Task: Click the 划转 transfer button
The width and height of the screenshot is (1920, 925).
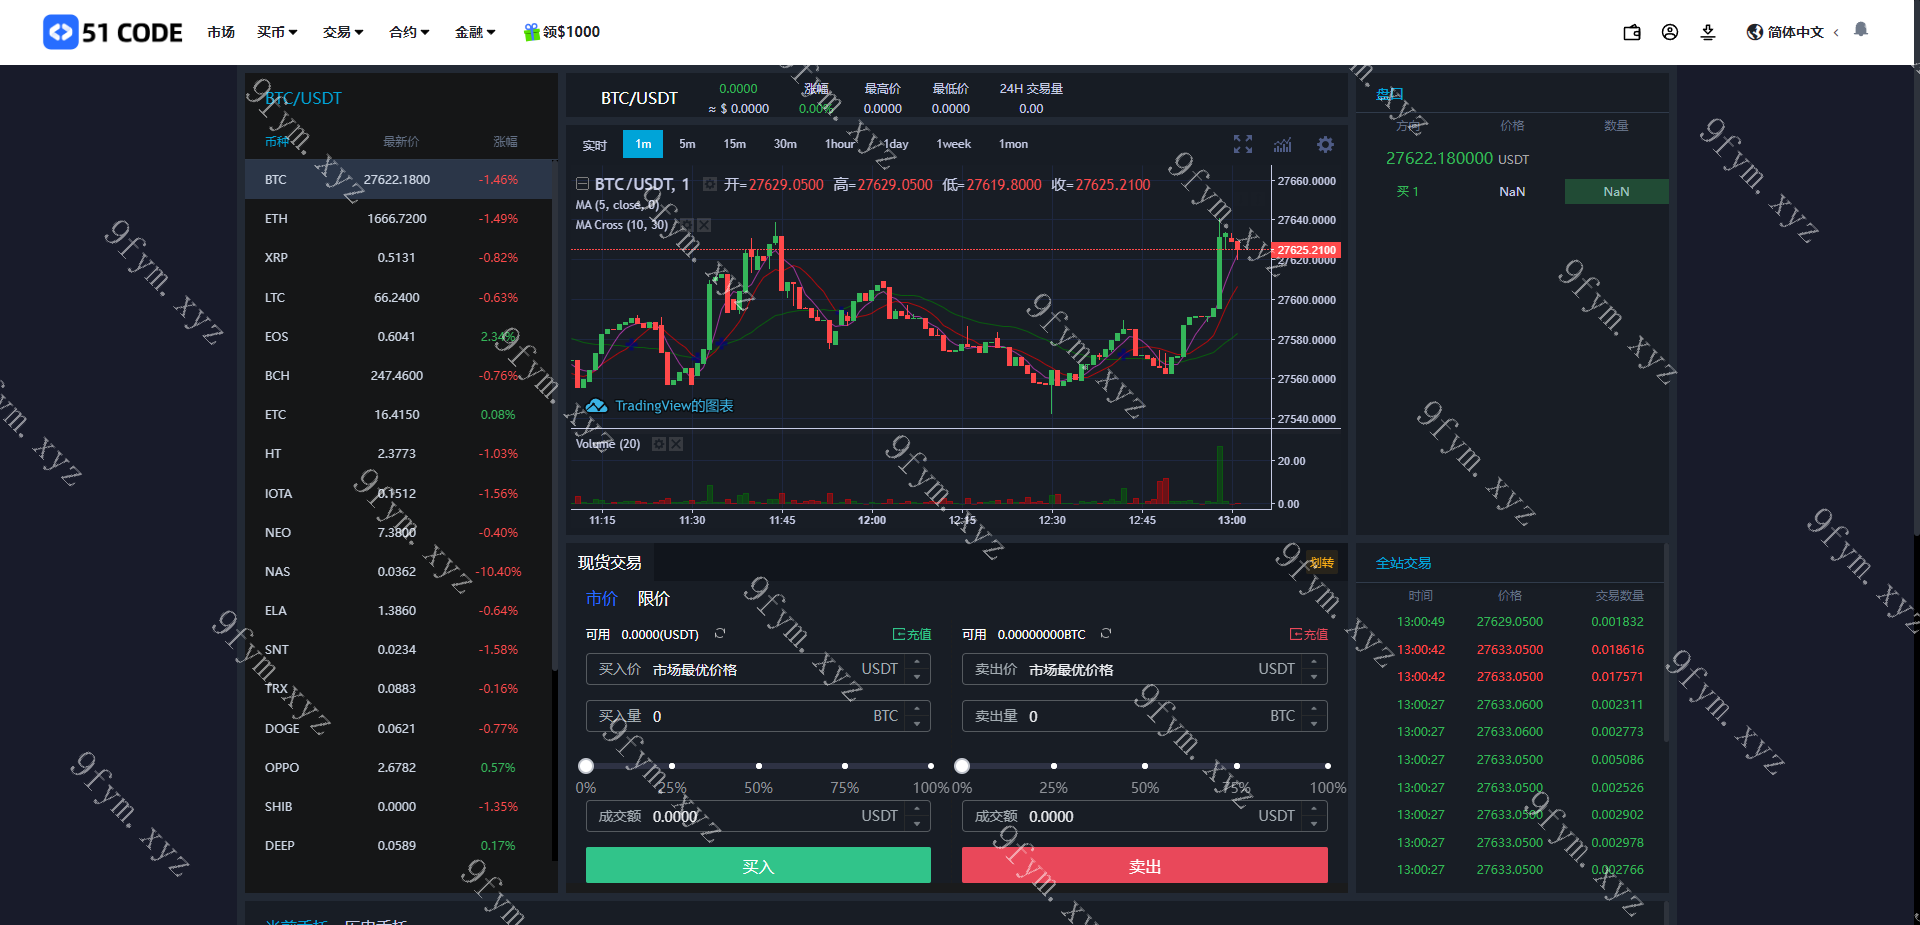Action: [x=1322, y=562]
